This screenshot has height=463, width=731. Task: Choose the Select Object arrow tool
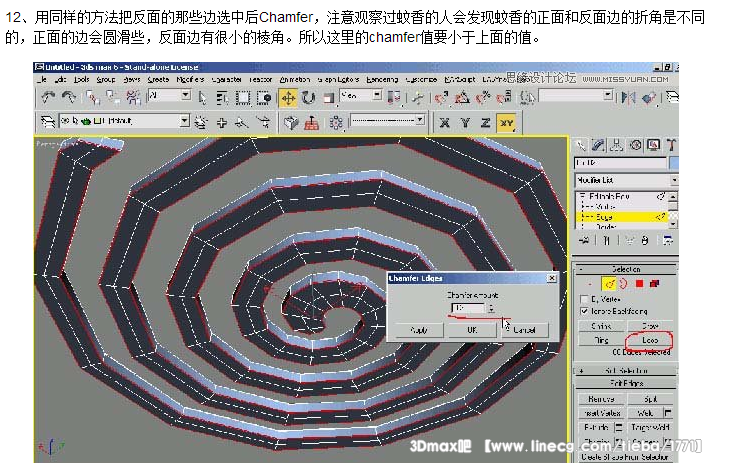tap(202, 97)
